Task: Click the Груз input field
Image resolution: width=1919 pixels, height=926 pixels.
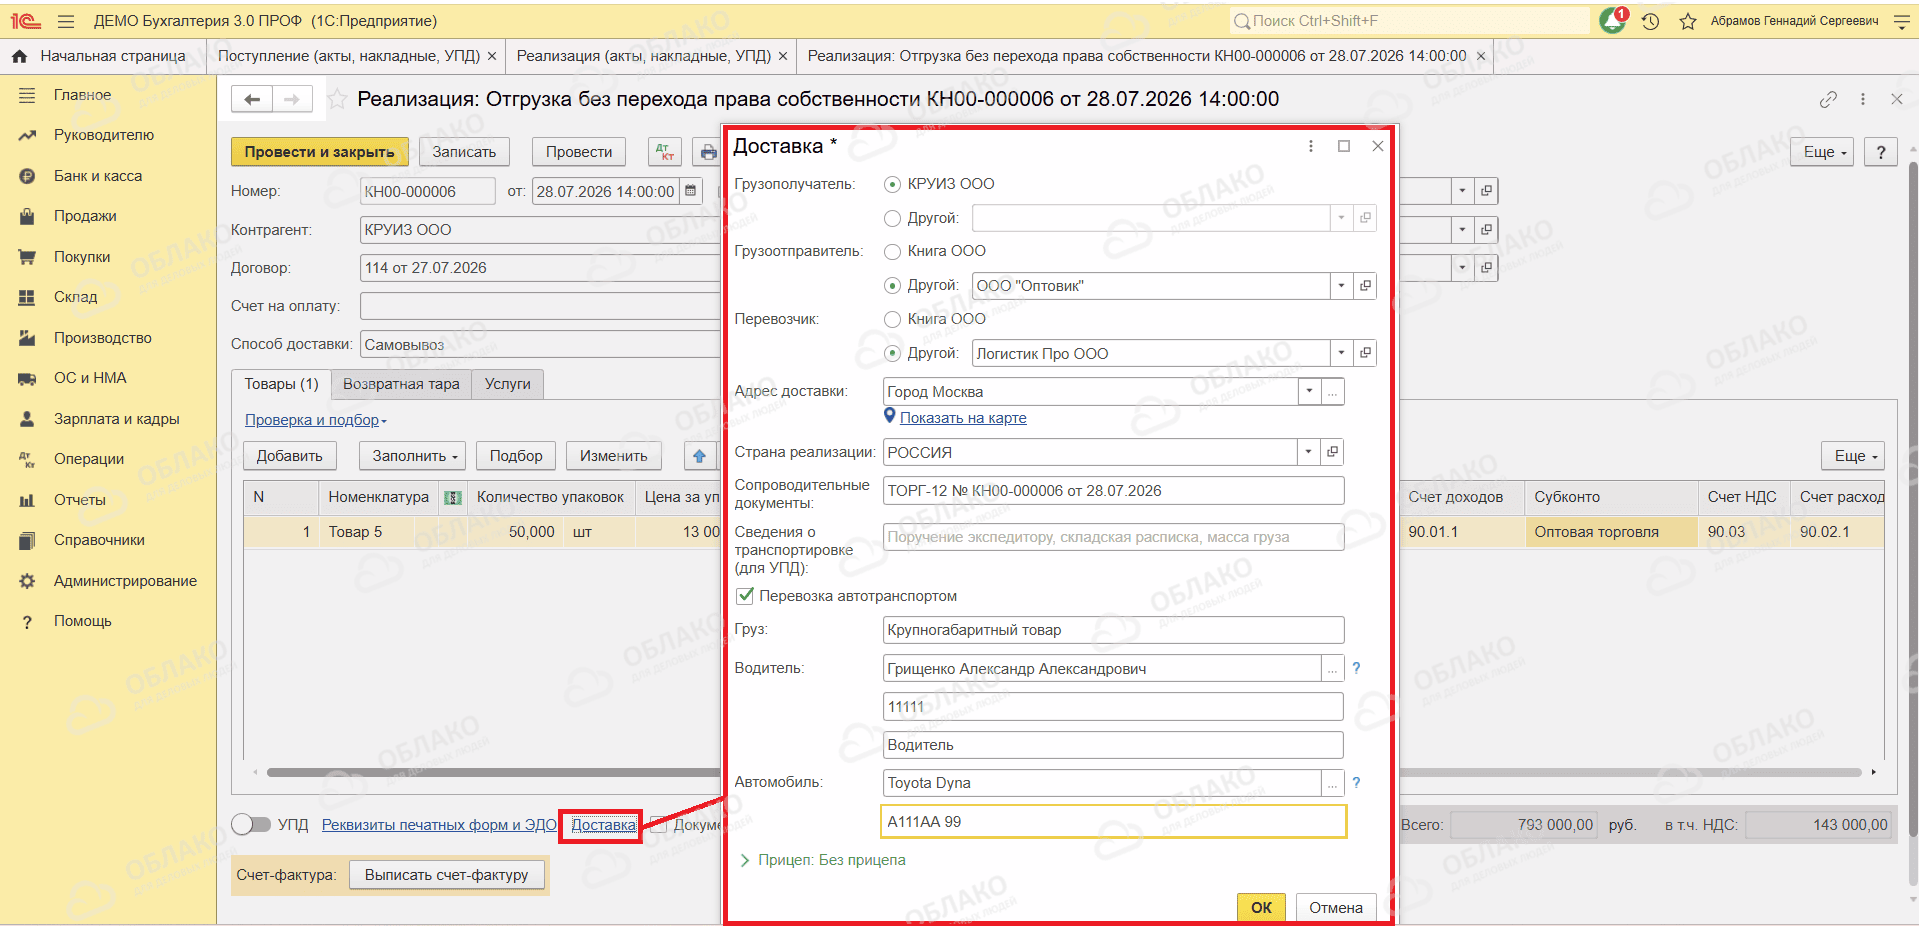Action: pyautogui.click(x=1113, y=630)
